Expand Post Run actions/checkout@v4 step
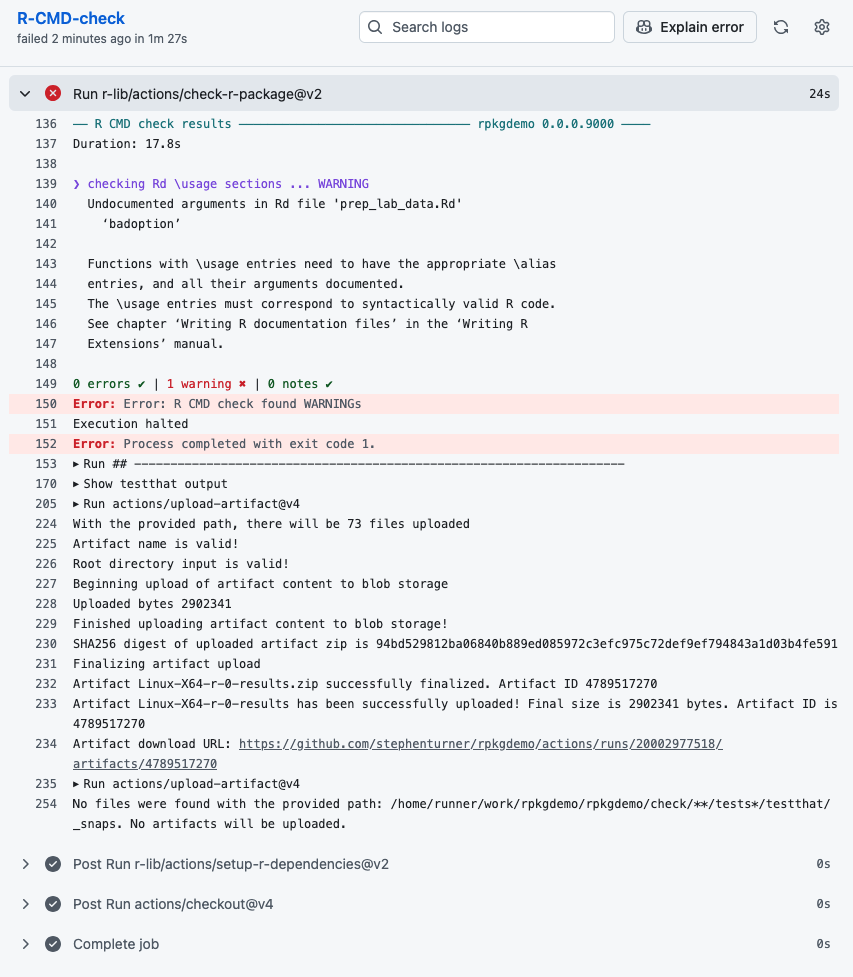The height and width of the screenshot is (977, 853). (25, 903)
